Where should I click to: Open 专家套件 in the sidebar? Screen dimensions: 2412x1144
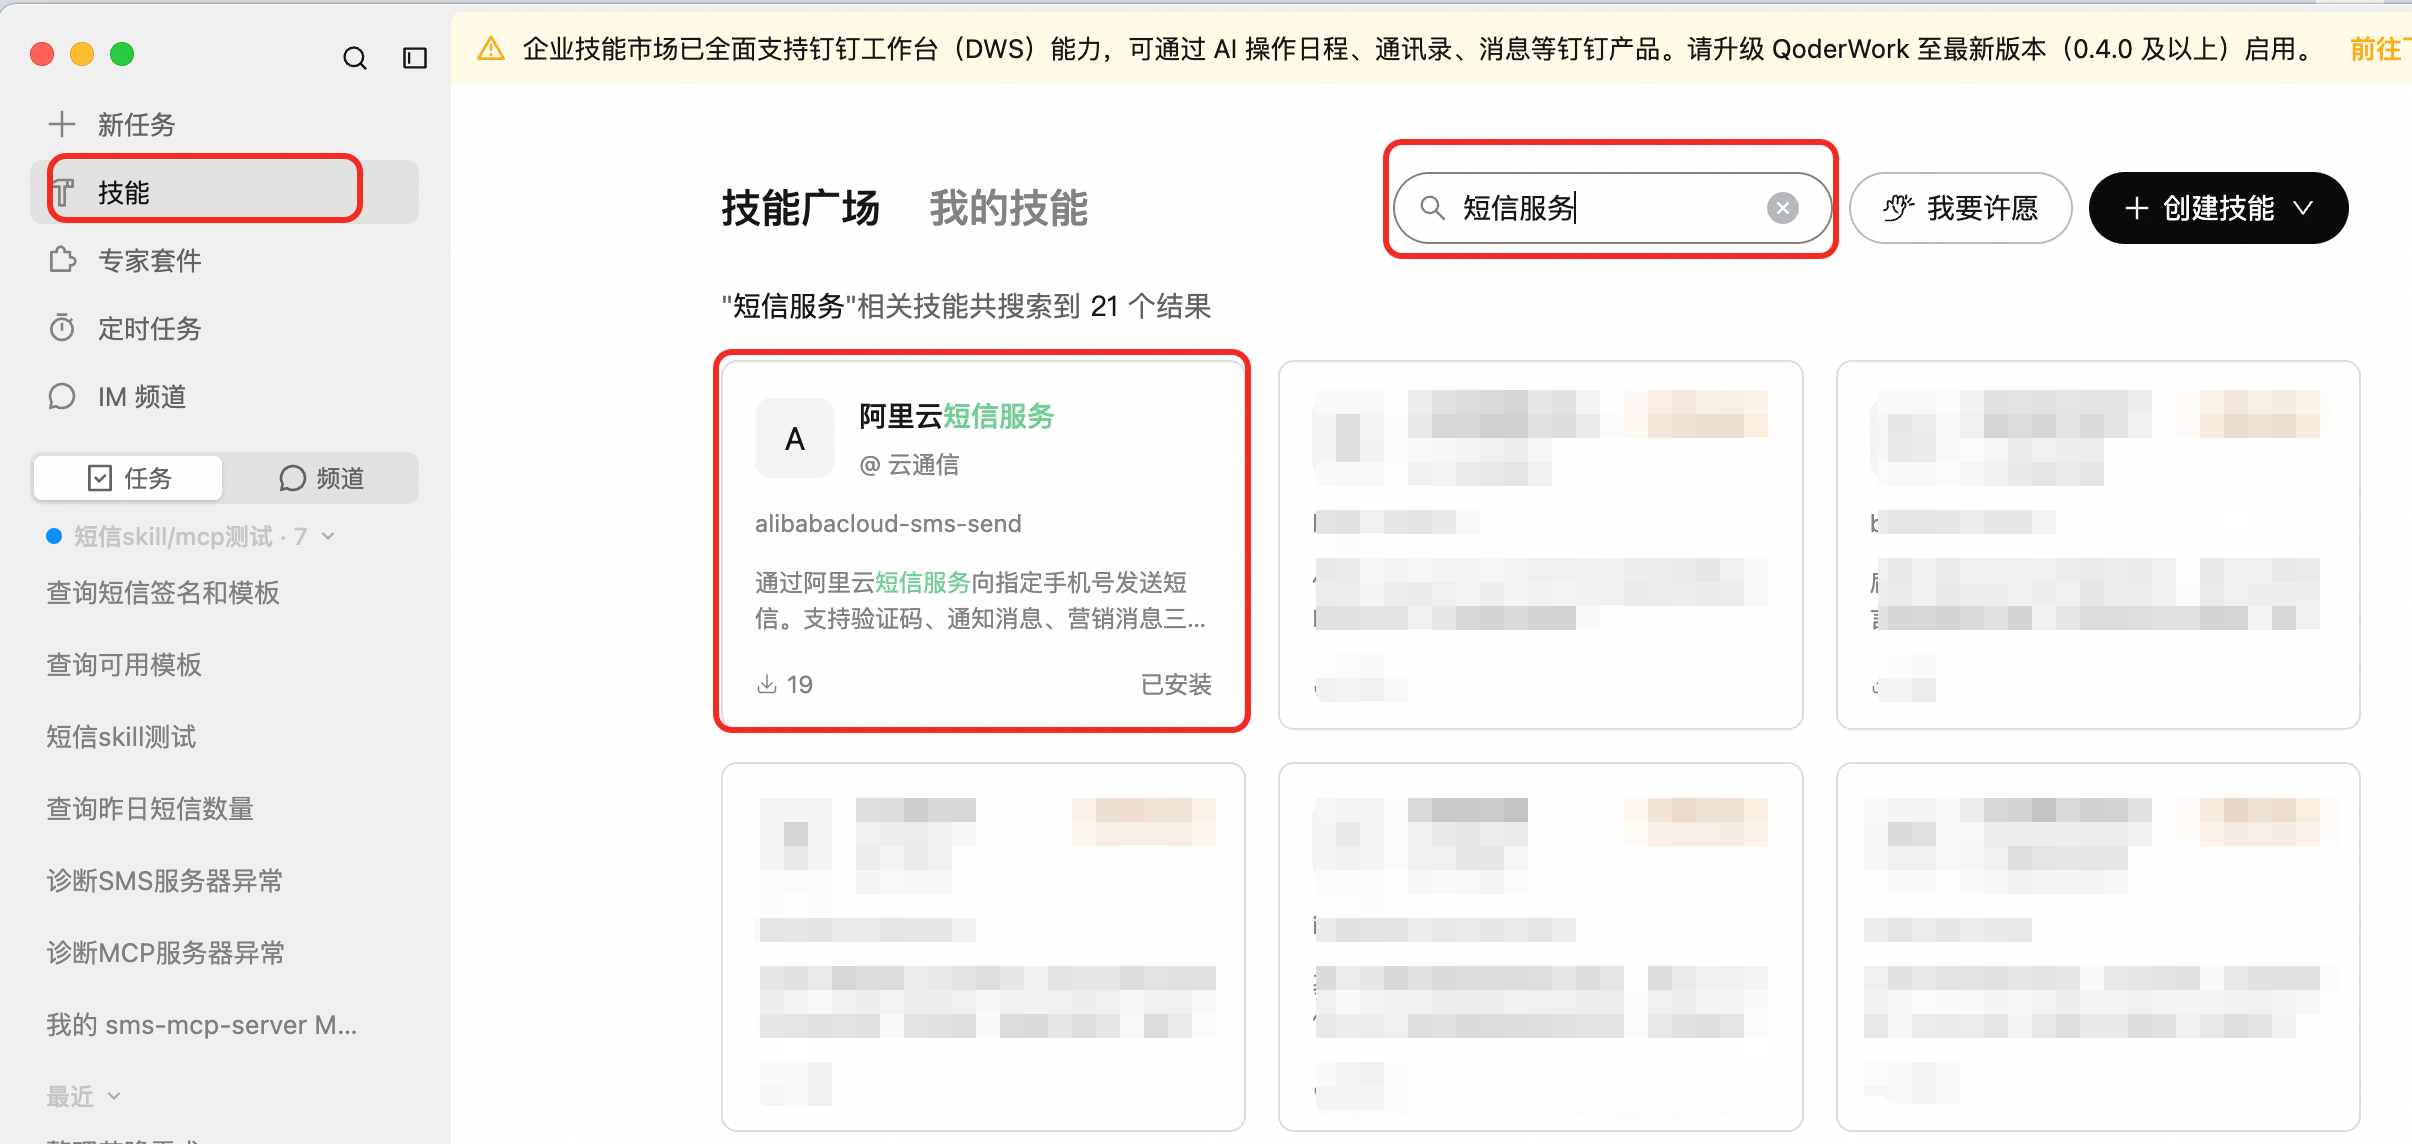[x=225, y=260]
